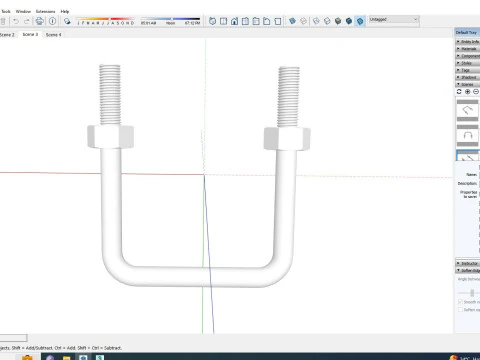
Task: Click the Default Tray title bar
Action: [467, 32]
